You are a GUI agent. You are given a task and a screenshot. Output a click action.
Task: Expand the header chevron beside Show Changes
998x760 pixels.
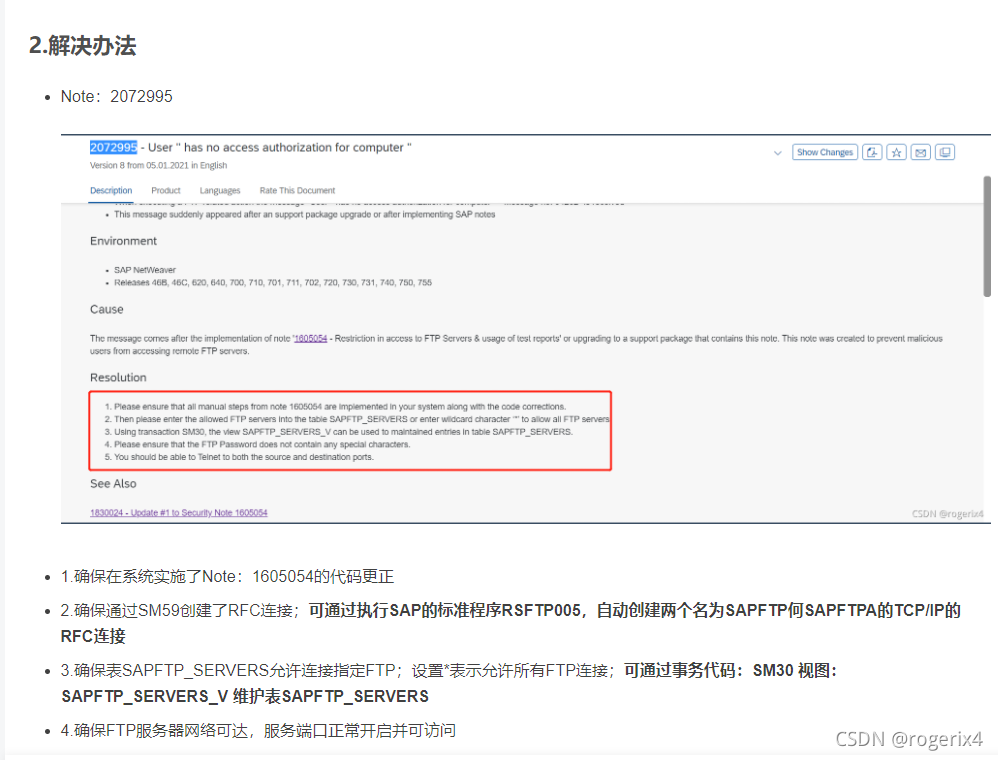pyautogui.click(x=777, y=153)
